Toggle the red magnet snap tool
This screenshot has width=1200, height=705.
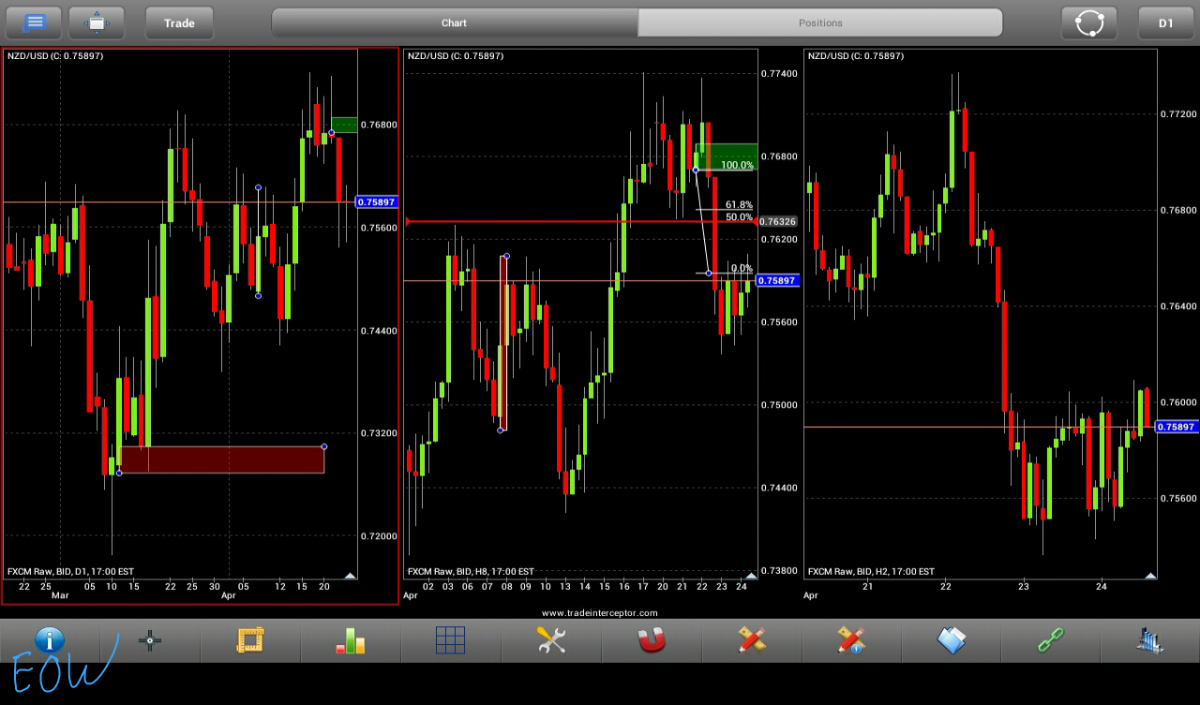651,640
